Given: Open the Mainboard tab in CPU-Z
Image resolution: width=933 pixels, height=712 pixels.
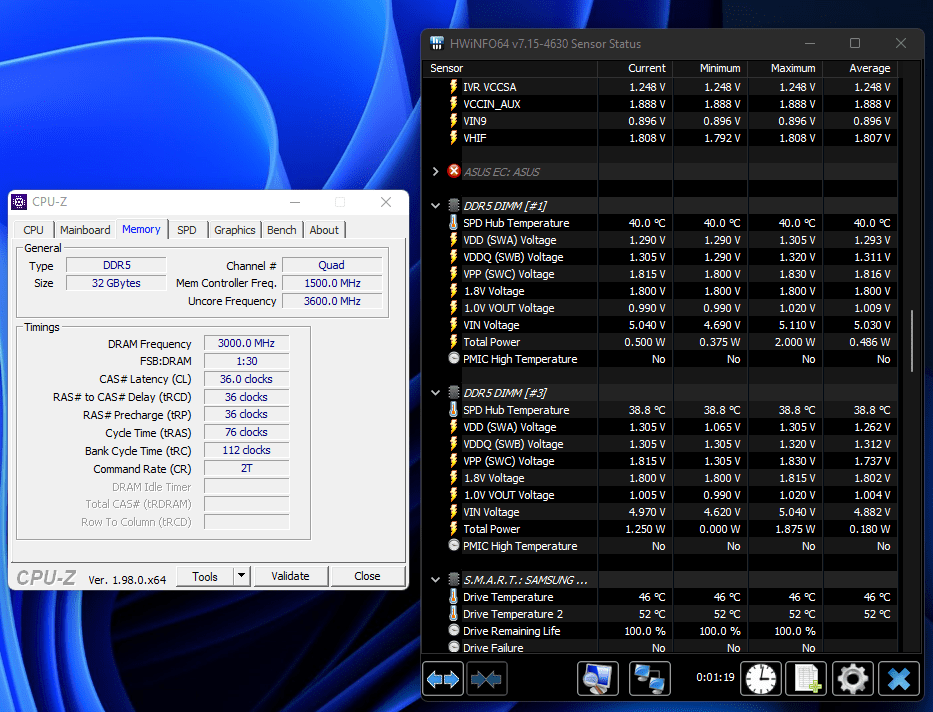Looking at the screenshot, I should 85,230.
